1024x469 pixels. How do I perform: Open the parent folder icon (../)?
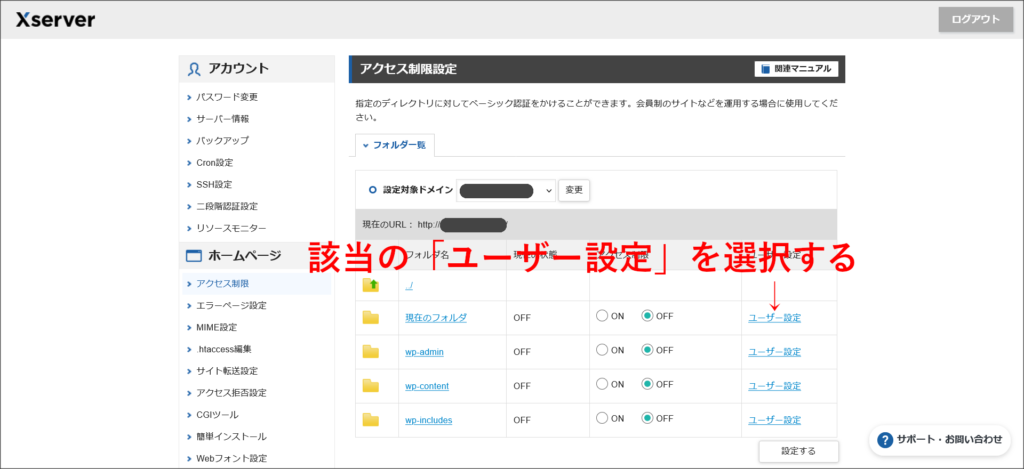pyautogui.click(x=371, y=284)
